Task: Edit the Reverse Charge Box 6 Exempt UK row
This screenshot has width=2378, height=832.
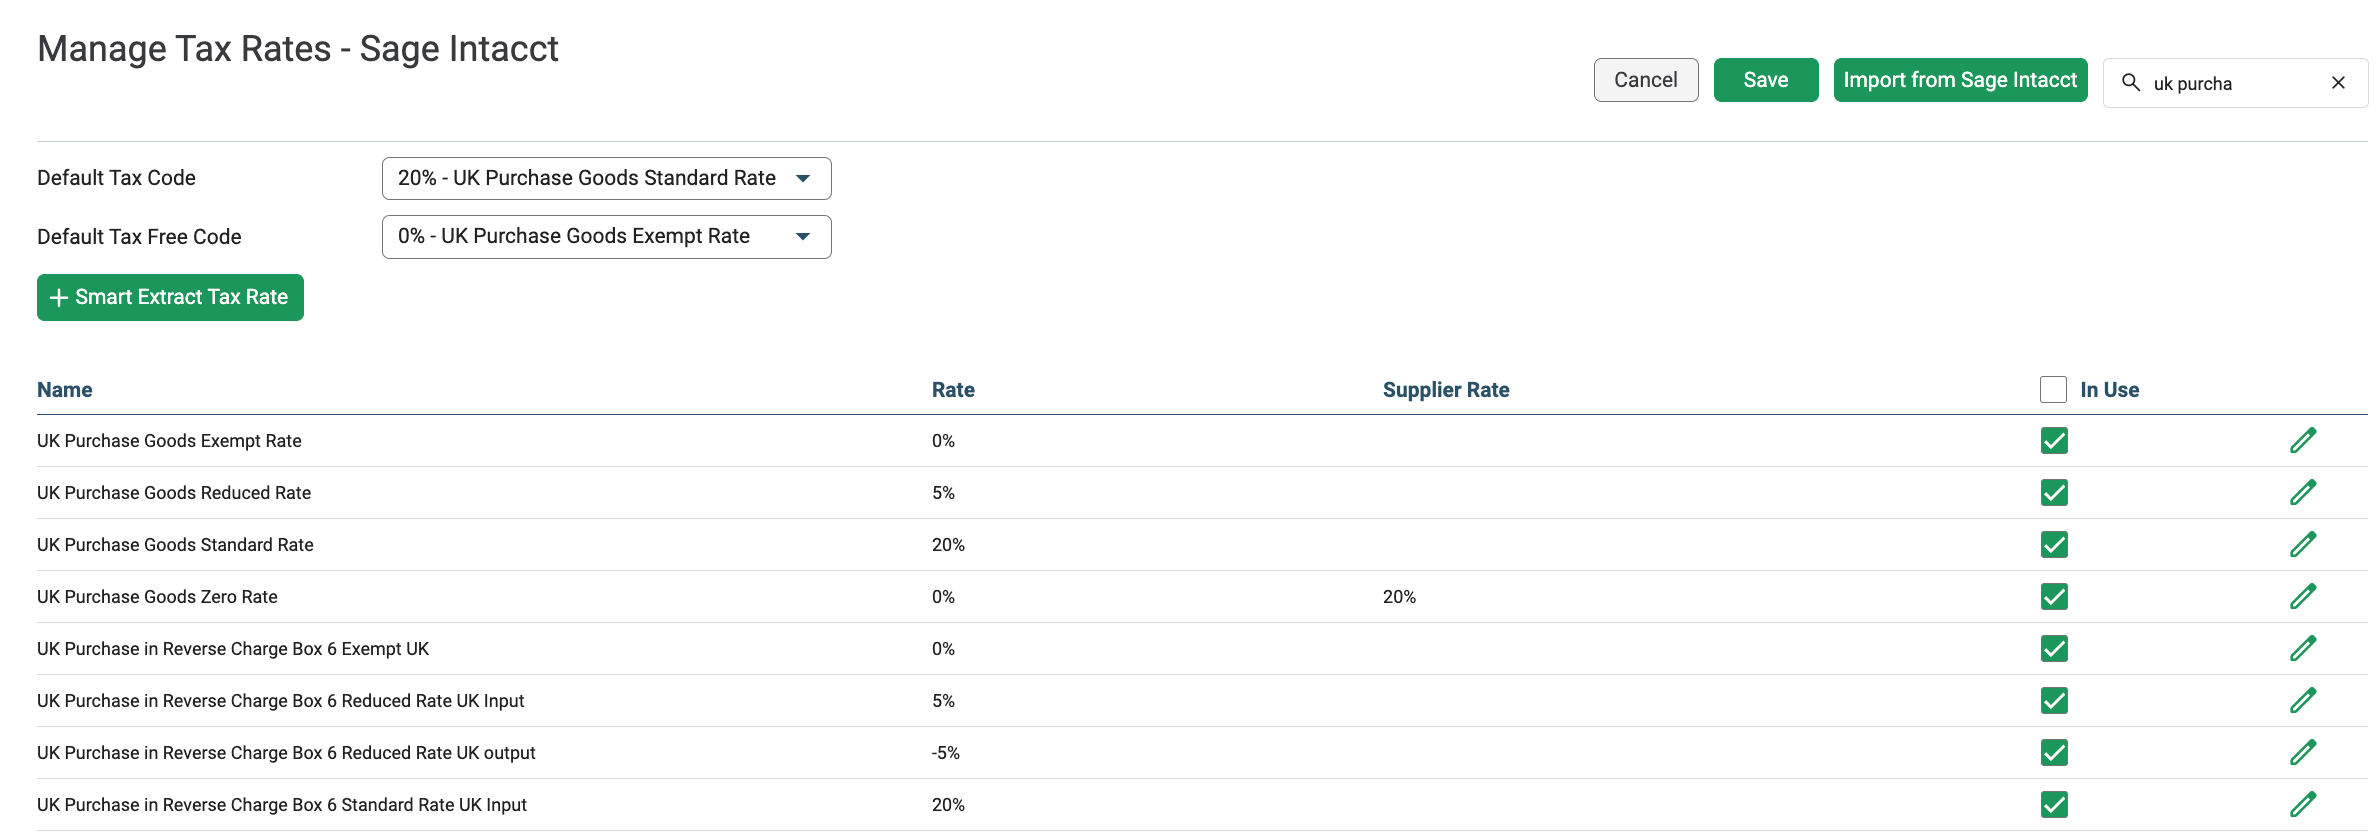Action: [x=2303, y=648]
